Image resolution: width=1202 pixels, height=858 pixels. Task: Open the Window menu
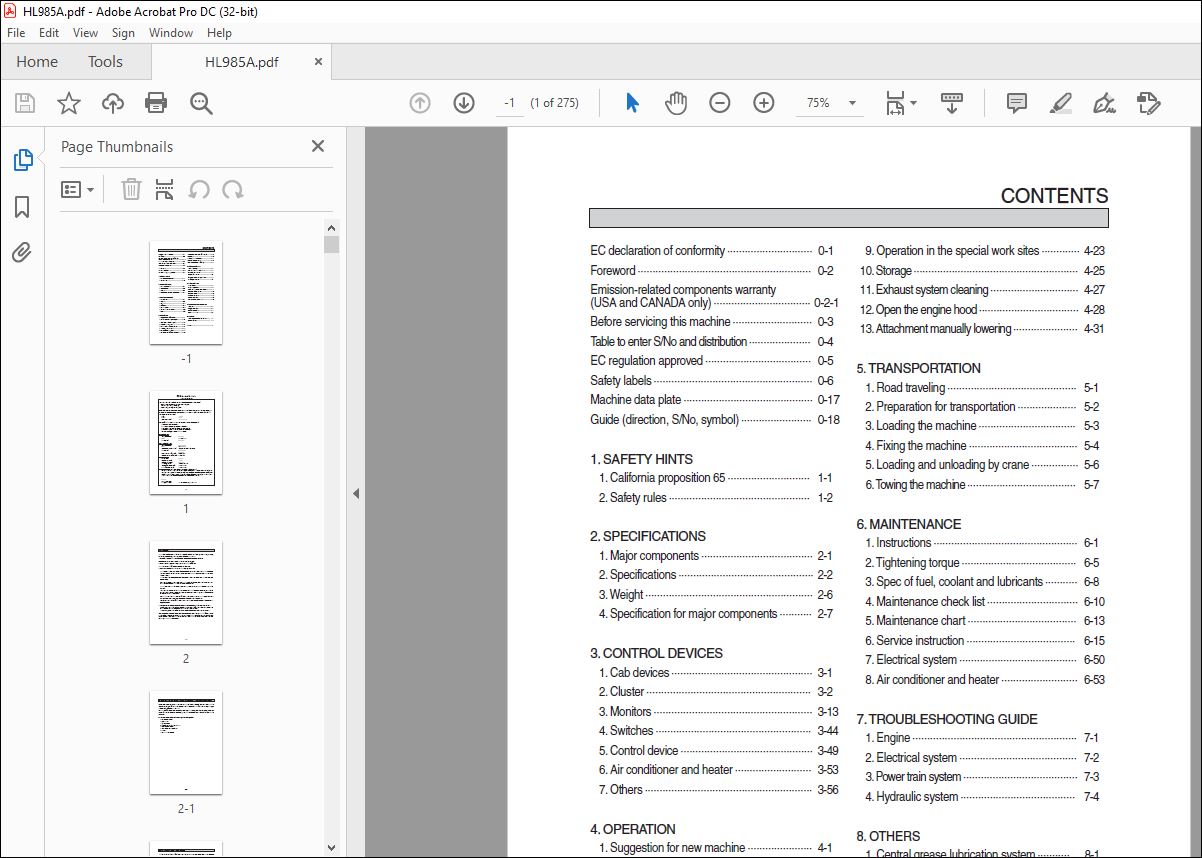[171, 33]
